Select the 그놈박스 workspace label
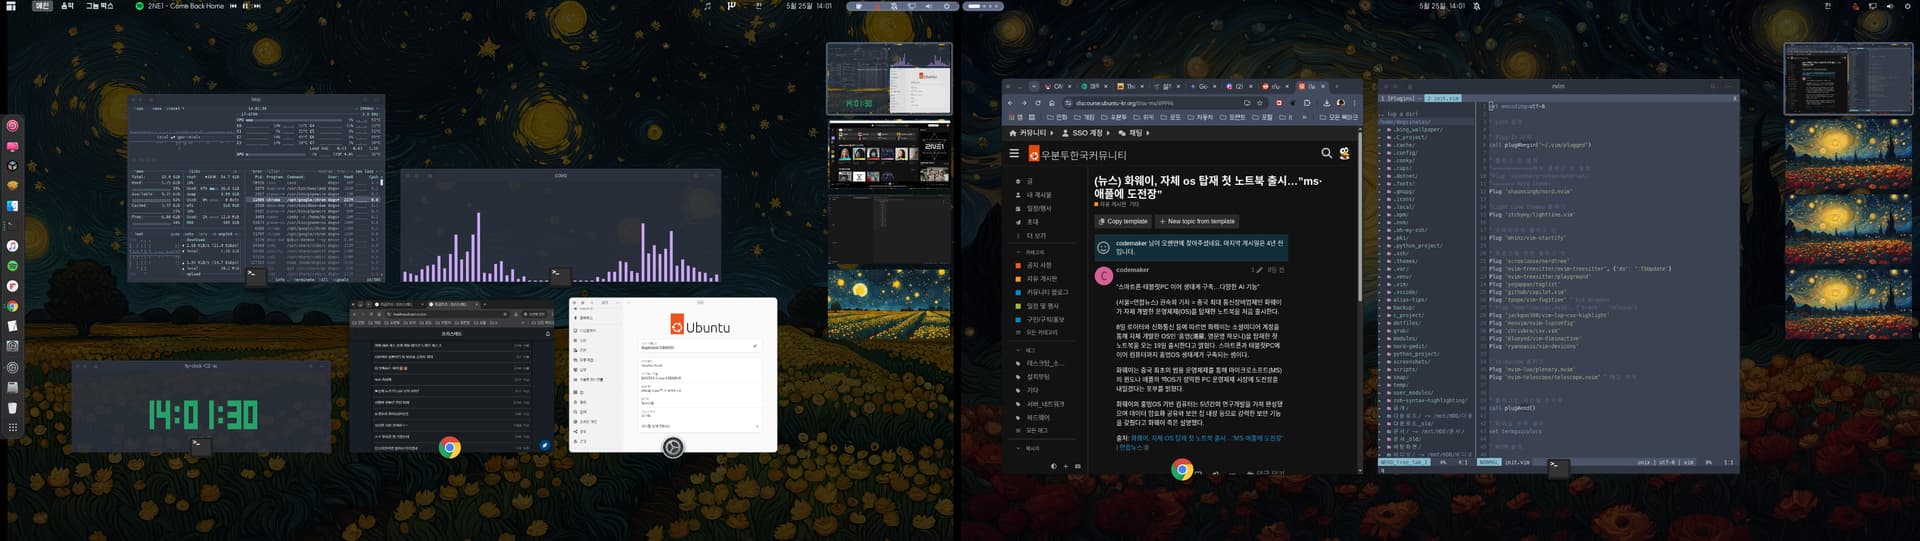Image resolution: width=1920 pixels, height=541 pixels. point(100,6)
